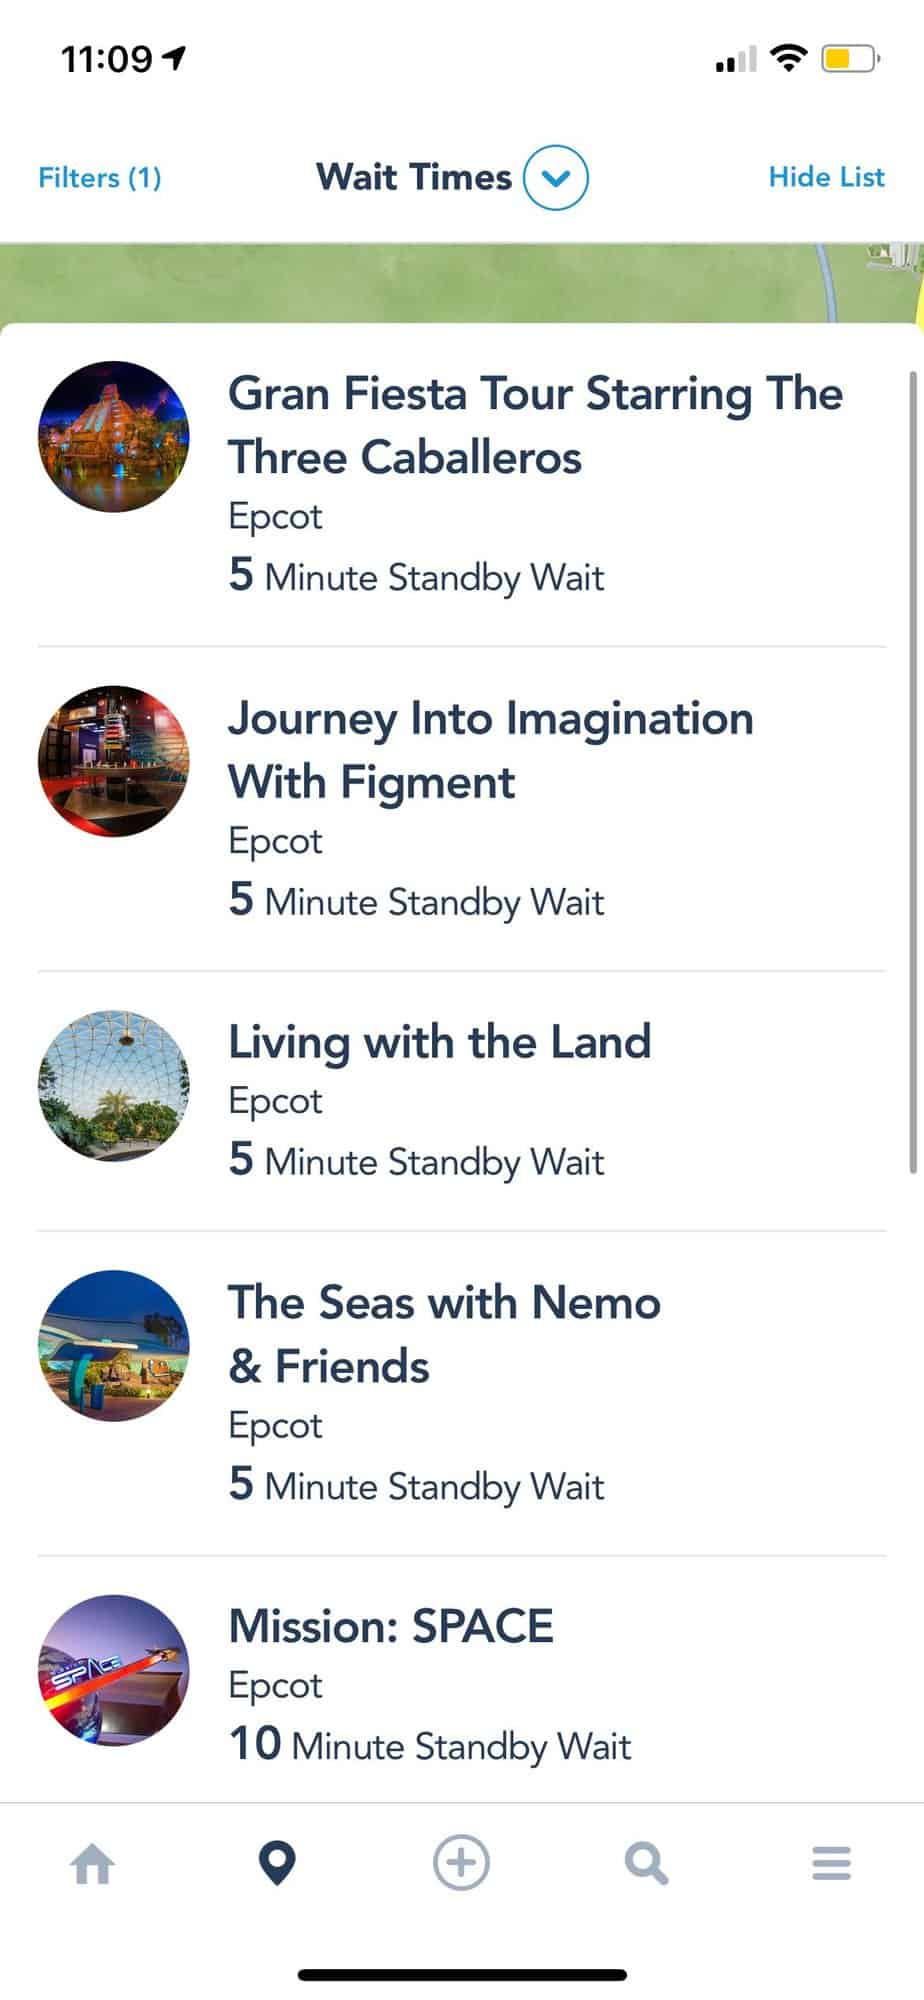Open Living with the Land listing title

(440, 1042)
